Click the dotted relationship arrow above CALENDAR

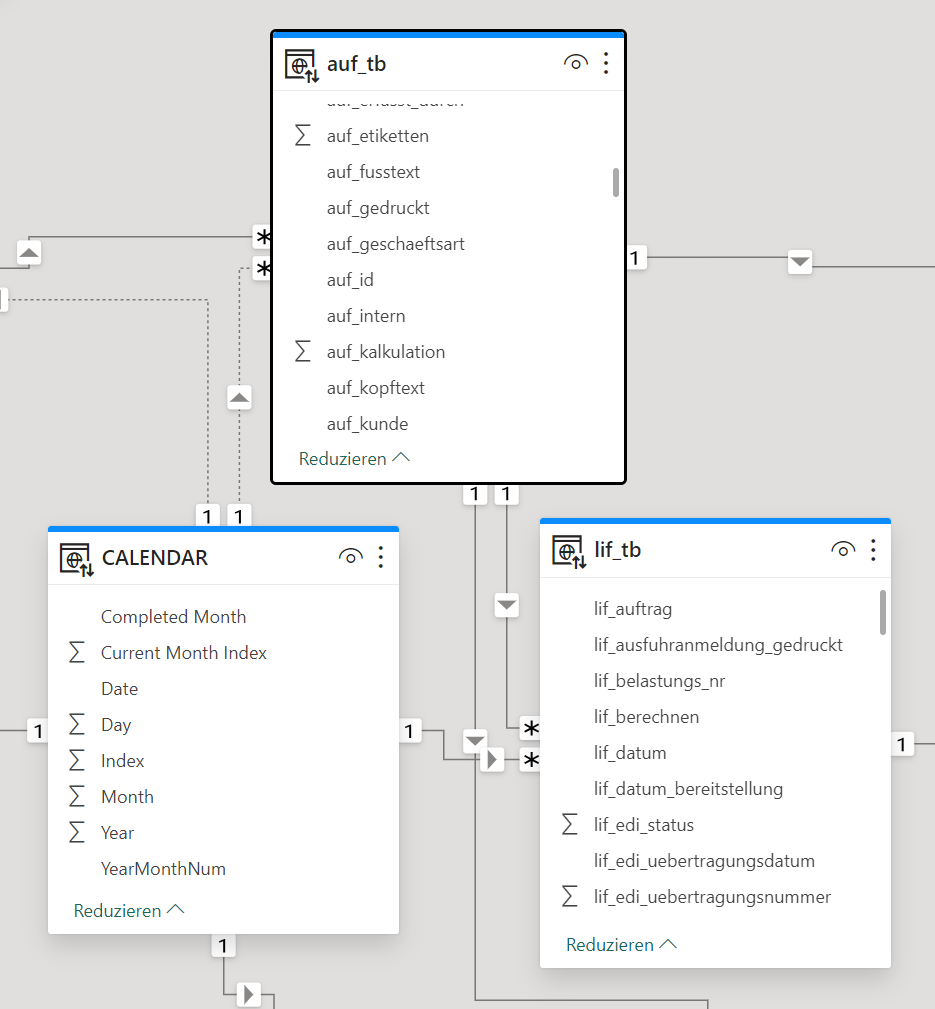[x=239, y=398]
